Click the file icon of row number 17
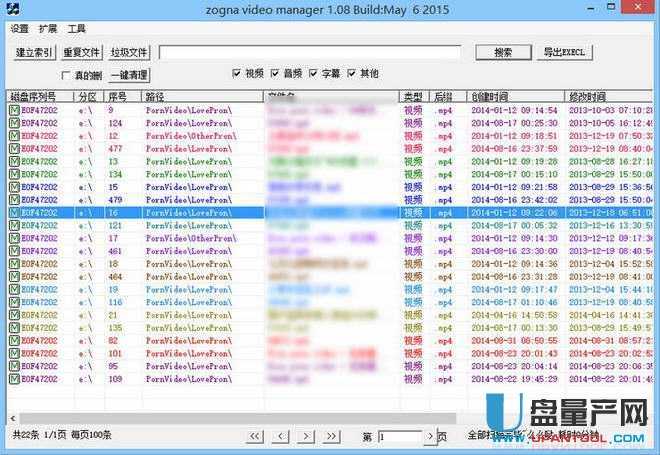 click(14, 238)
